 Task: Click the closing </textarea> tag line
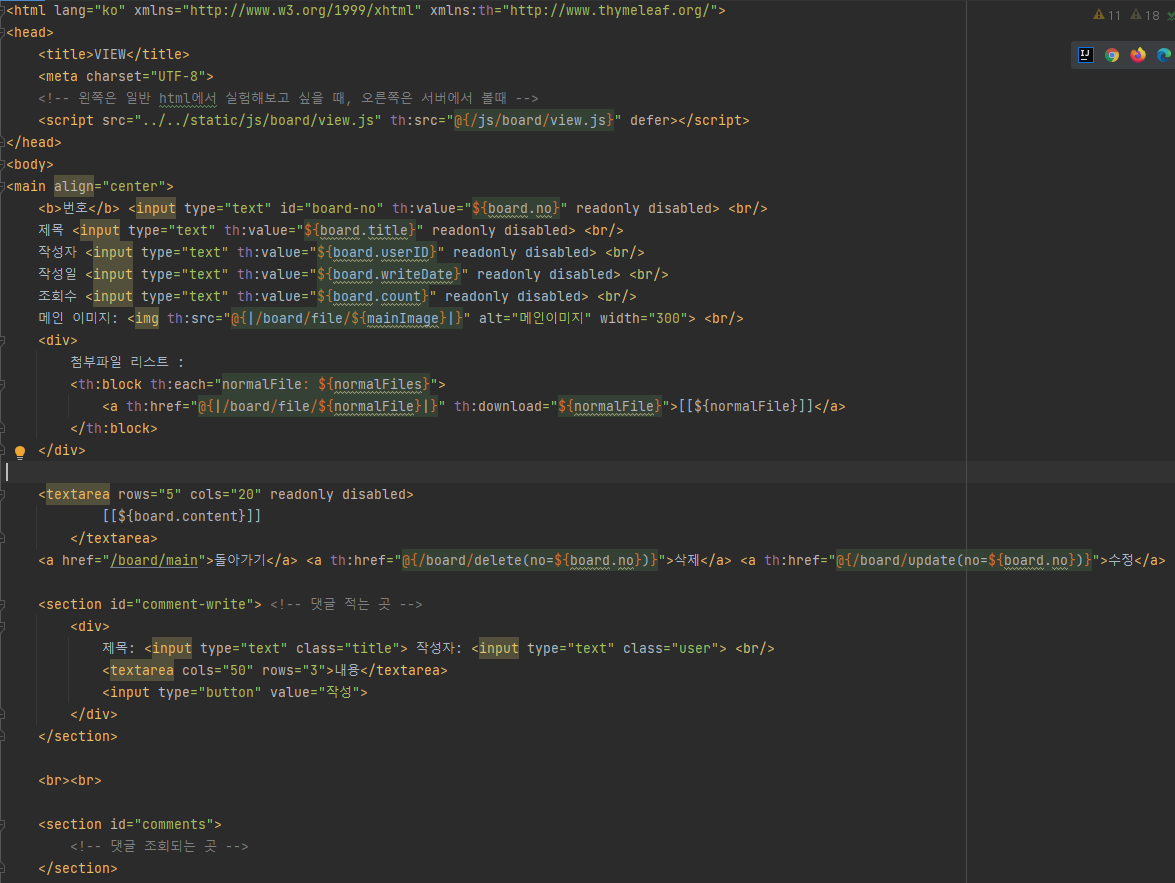pyautogui.click(x=114, y=538)
